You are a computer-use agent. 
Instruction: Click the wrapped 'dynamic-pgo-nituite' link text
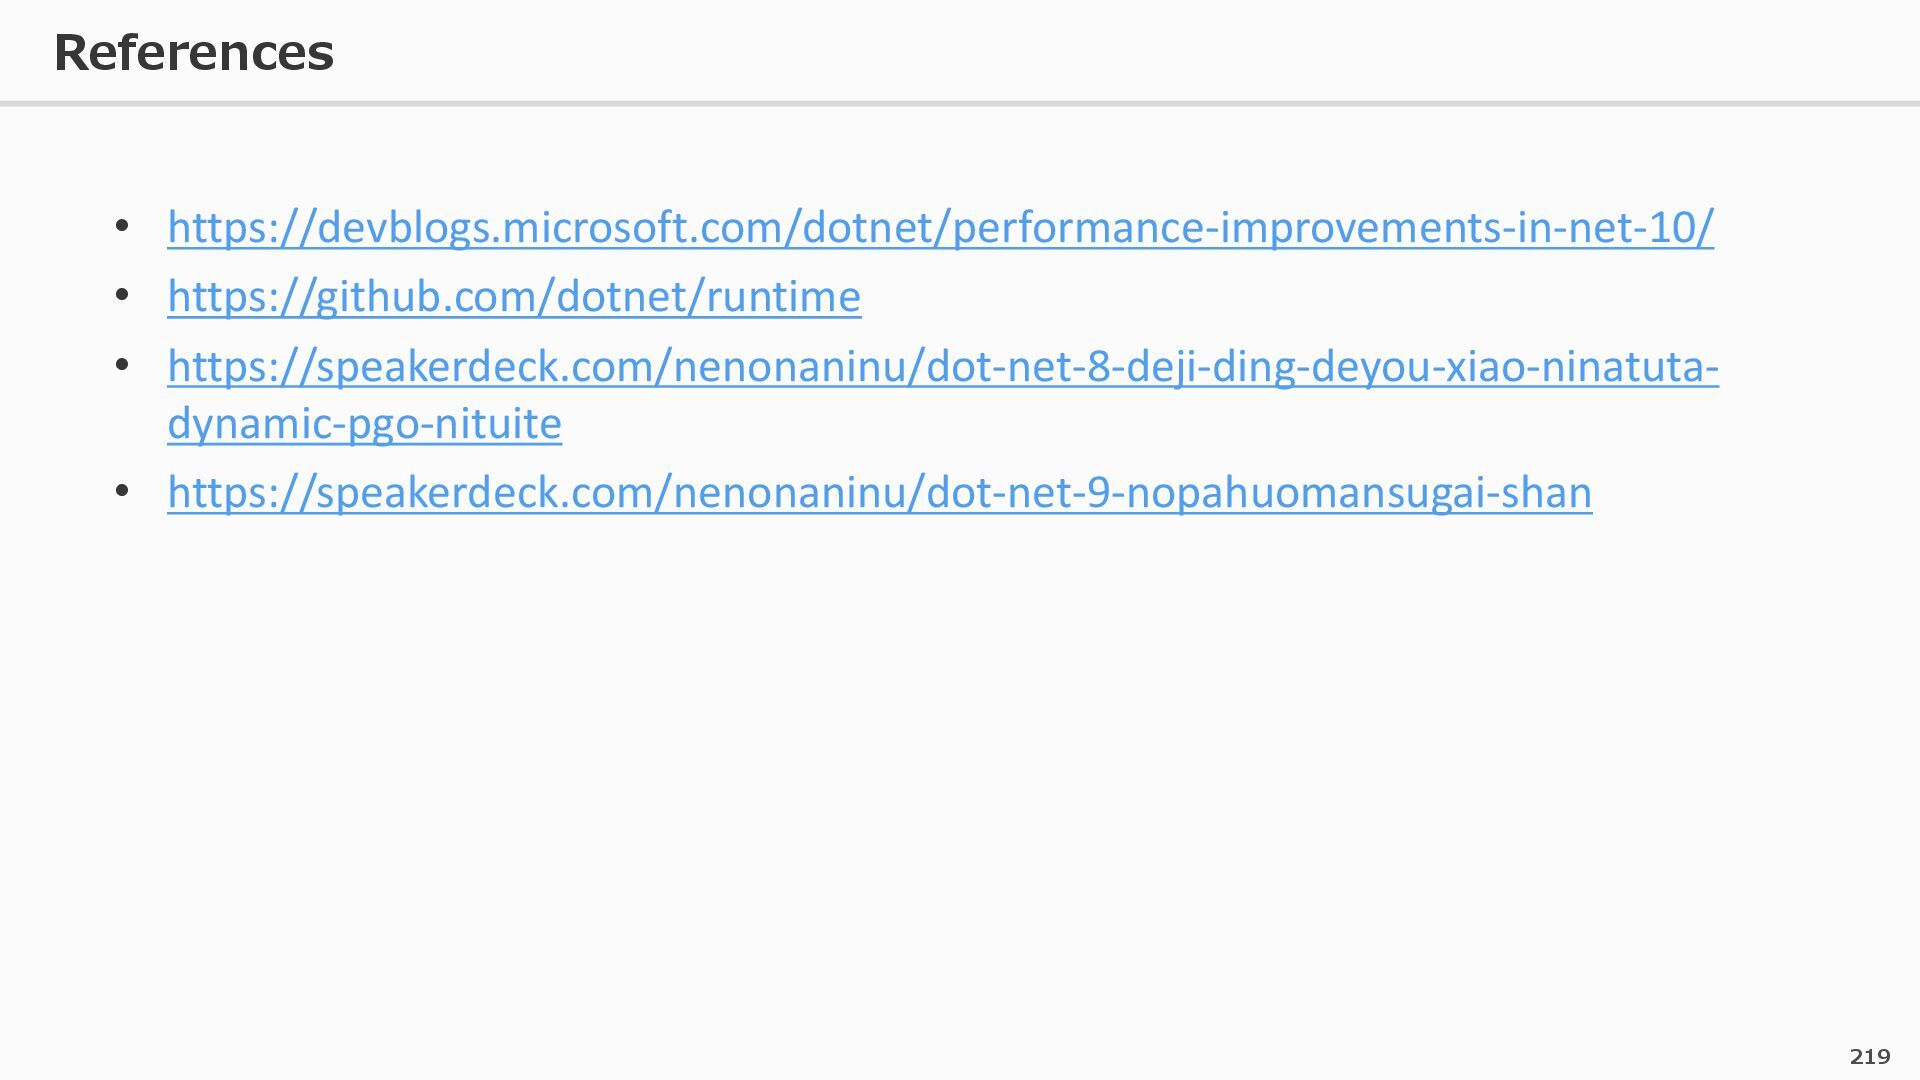(x=364, y=424)
